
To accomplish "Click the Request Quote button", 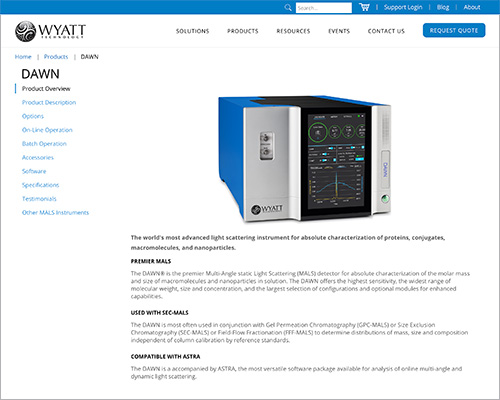I will 454,30.
